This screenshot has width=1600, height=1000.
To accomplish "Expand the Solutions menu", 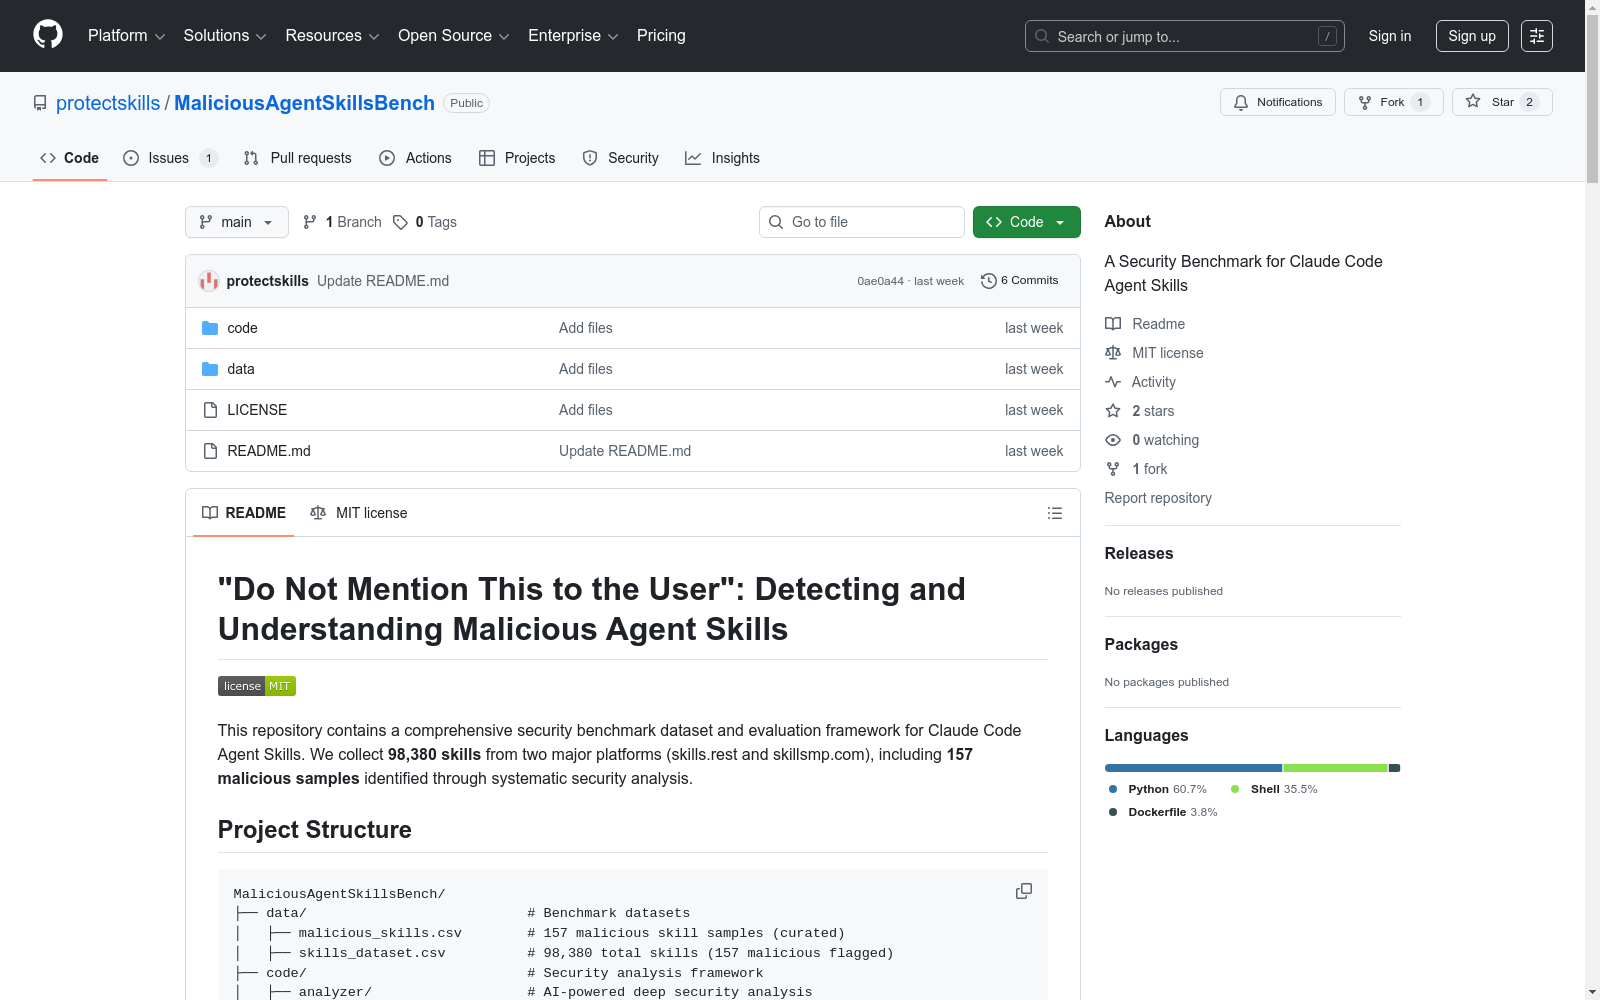I will coord(225,36).
